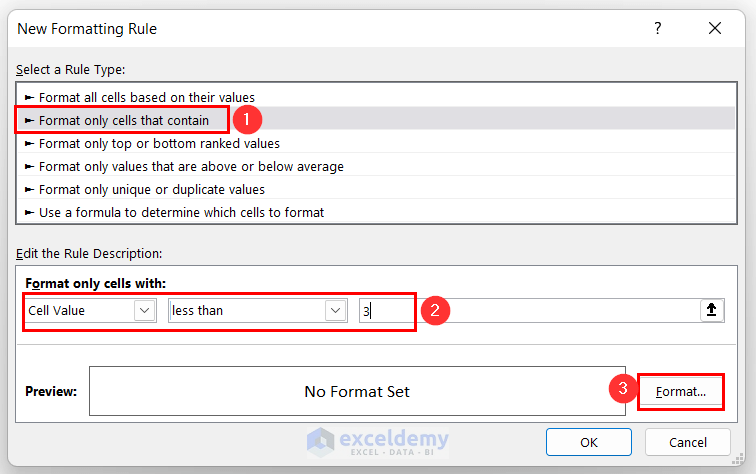Choose 'Format only top or bottom ranked values'

coord(159,143)
